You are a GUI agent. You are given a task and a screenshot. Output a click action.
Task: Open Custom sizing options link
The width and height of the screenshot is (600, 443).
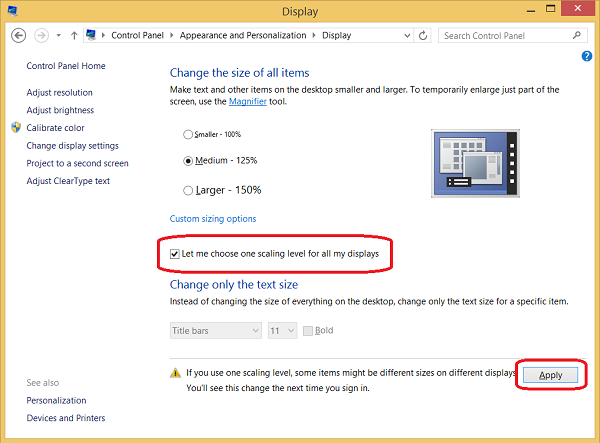(212, 218)
